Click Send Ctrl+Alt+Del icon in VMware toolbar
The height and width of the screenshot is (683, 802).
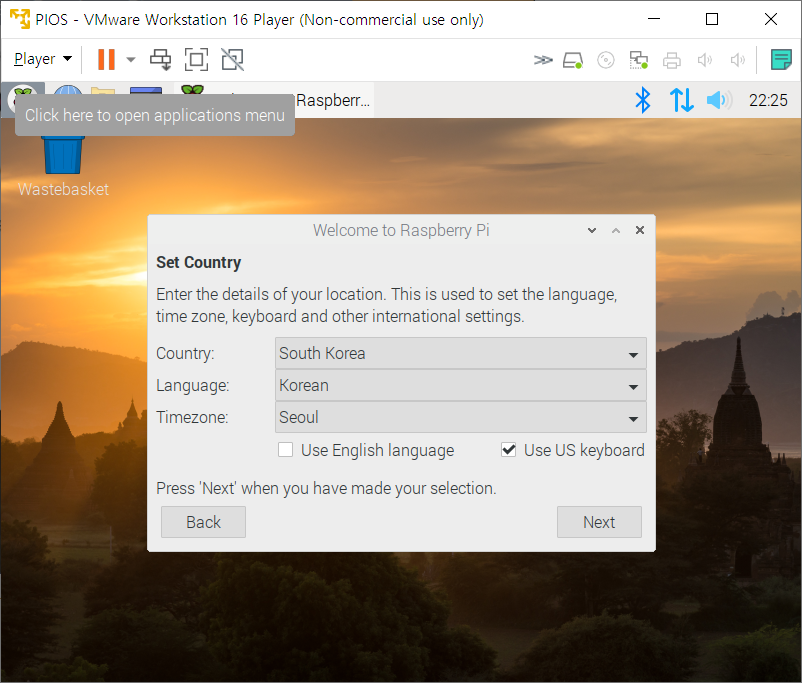pyautogui.click(x=160, y=59)
